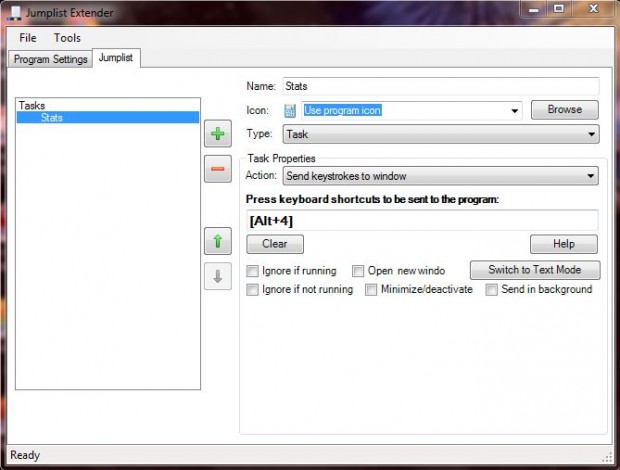Click the green plus add task icon
The width and height of the screenshot is (620, 470).
point(217,134)
